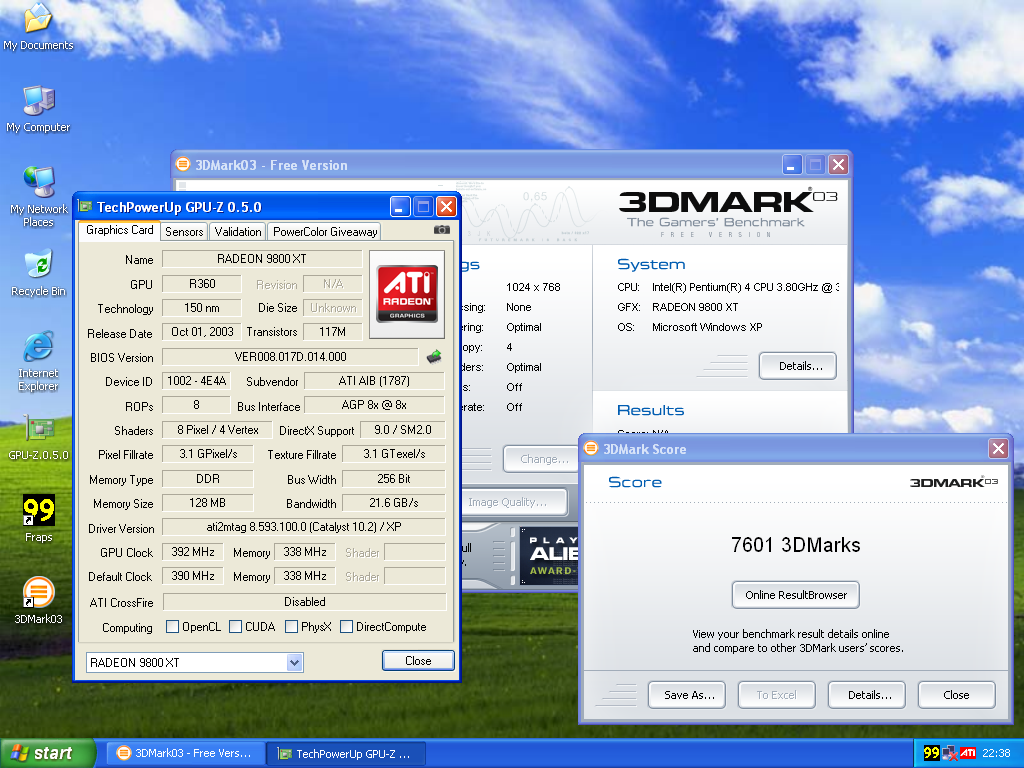The height and width of the screenshot is (768, 1024).
Task: Switch to the Sensors tab
Action: click(x=184, y=231)
